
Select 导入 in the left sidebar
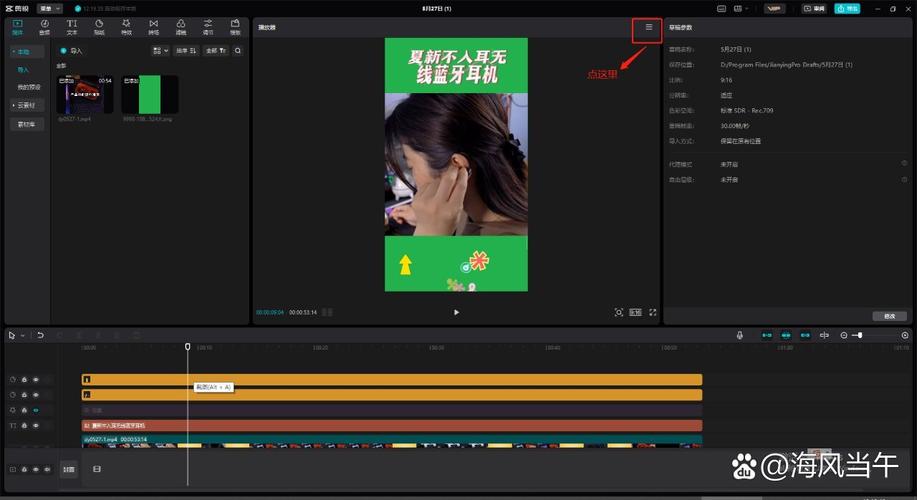23,70
